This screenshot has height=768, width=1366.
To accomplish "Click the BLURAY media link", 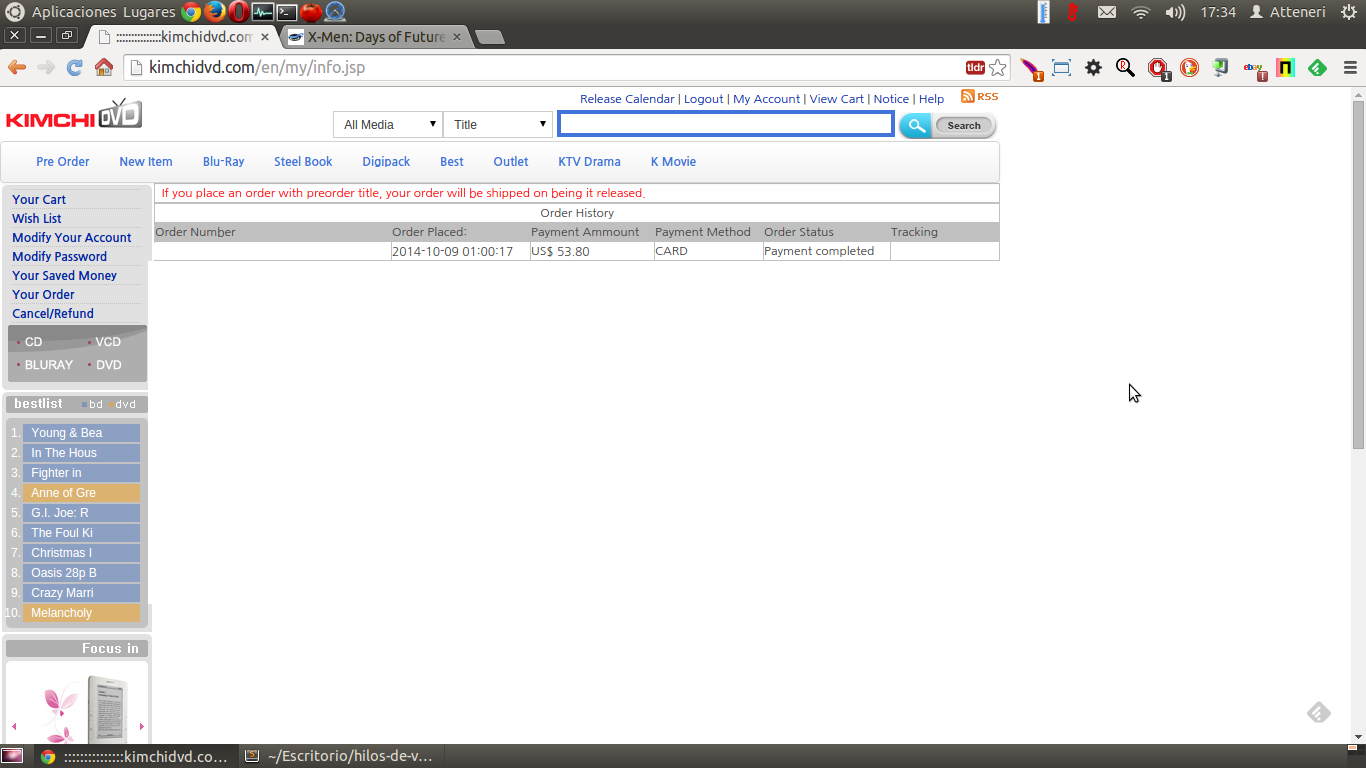I will [x=49, y=365].
